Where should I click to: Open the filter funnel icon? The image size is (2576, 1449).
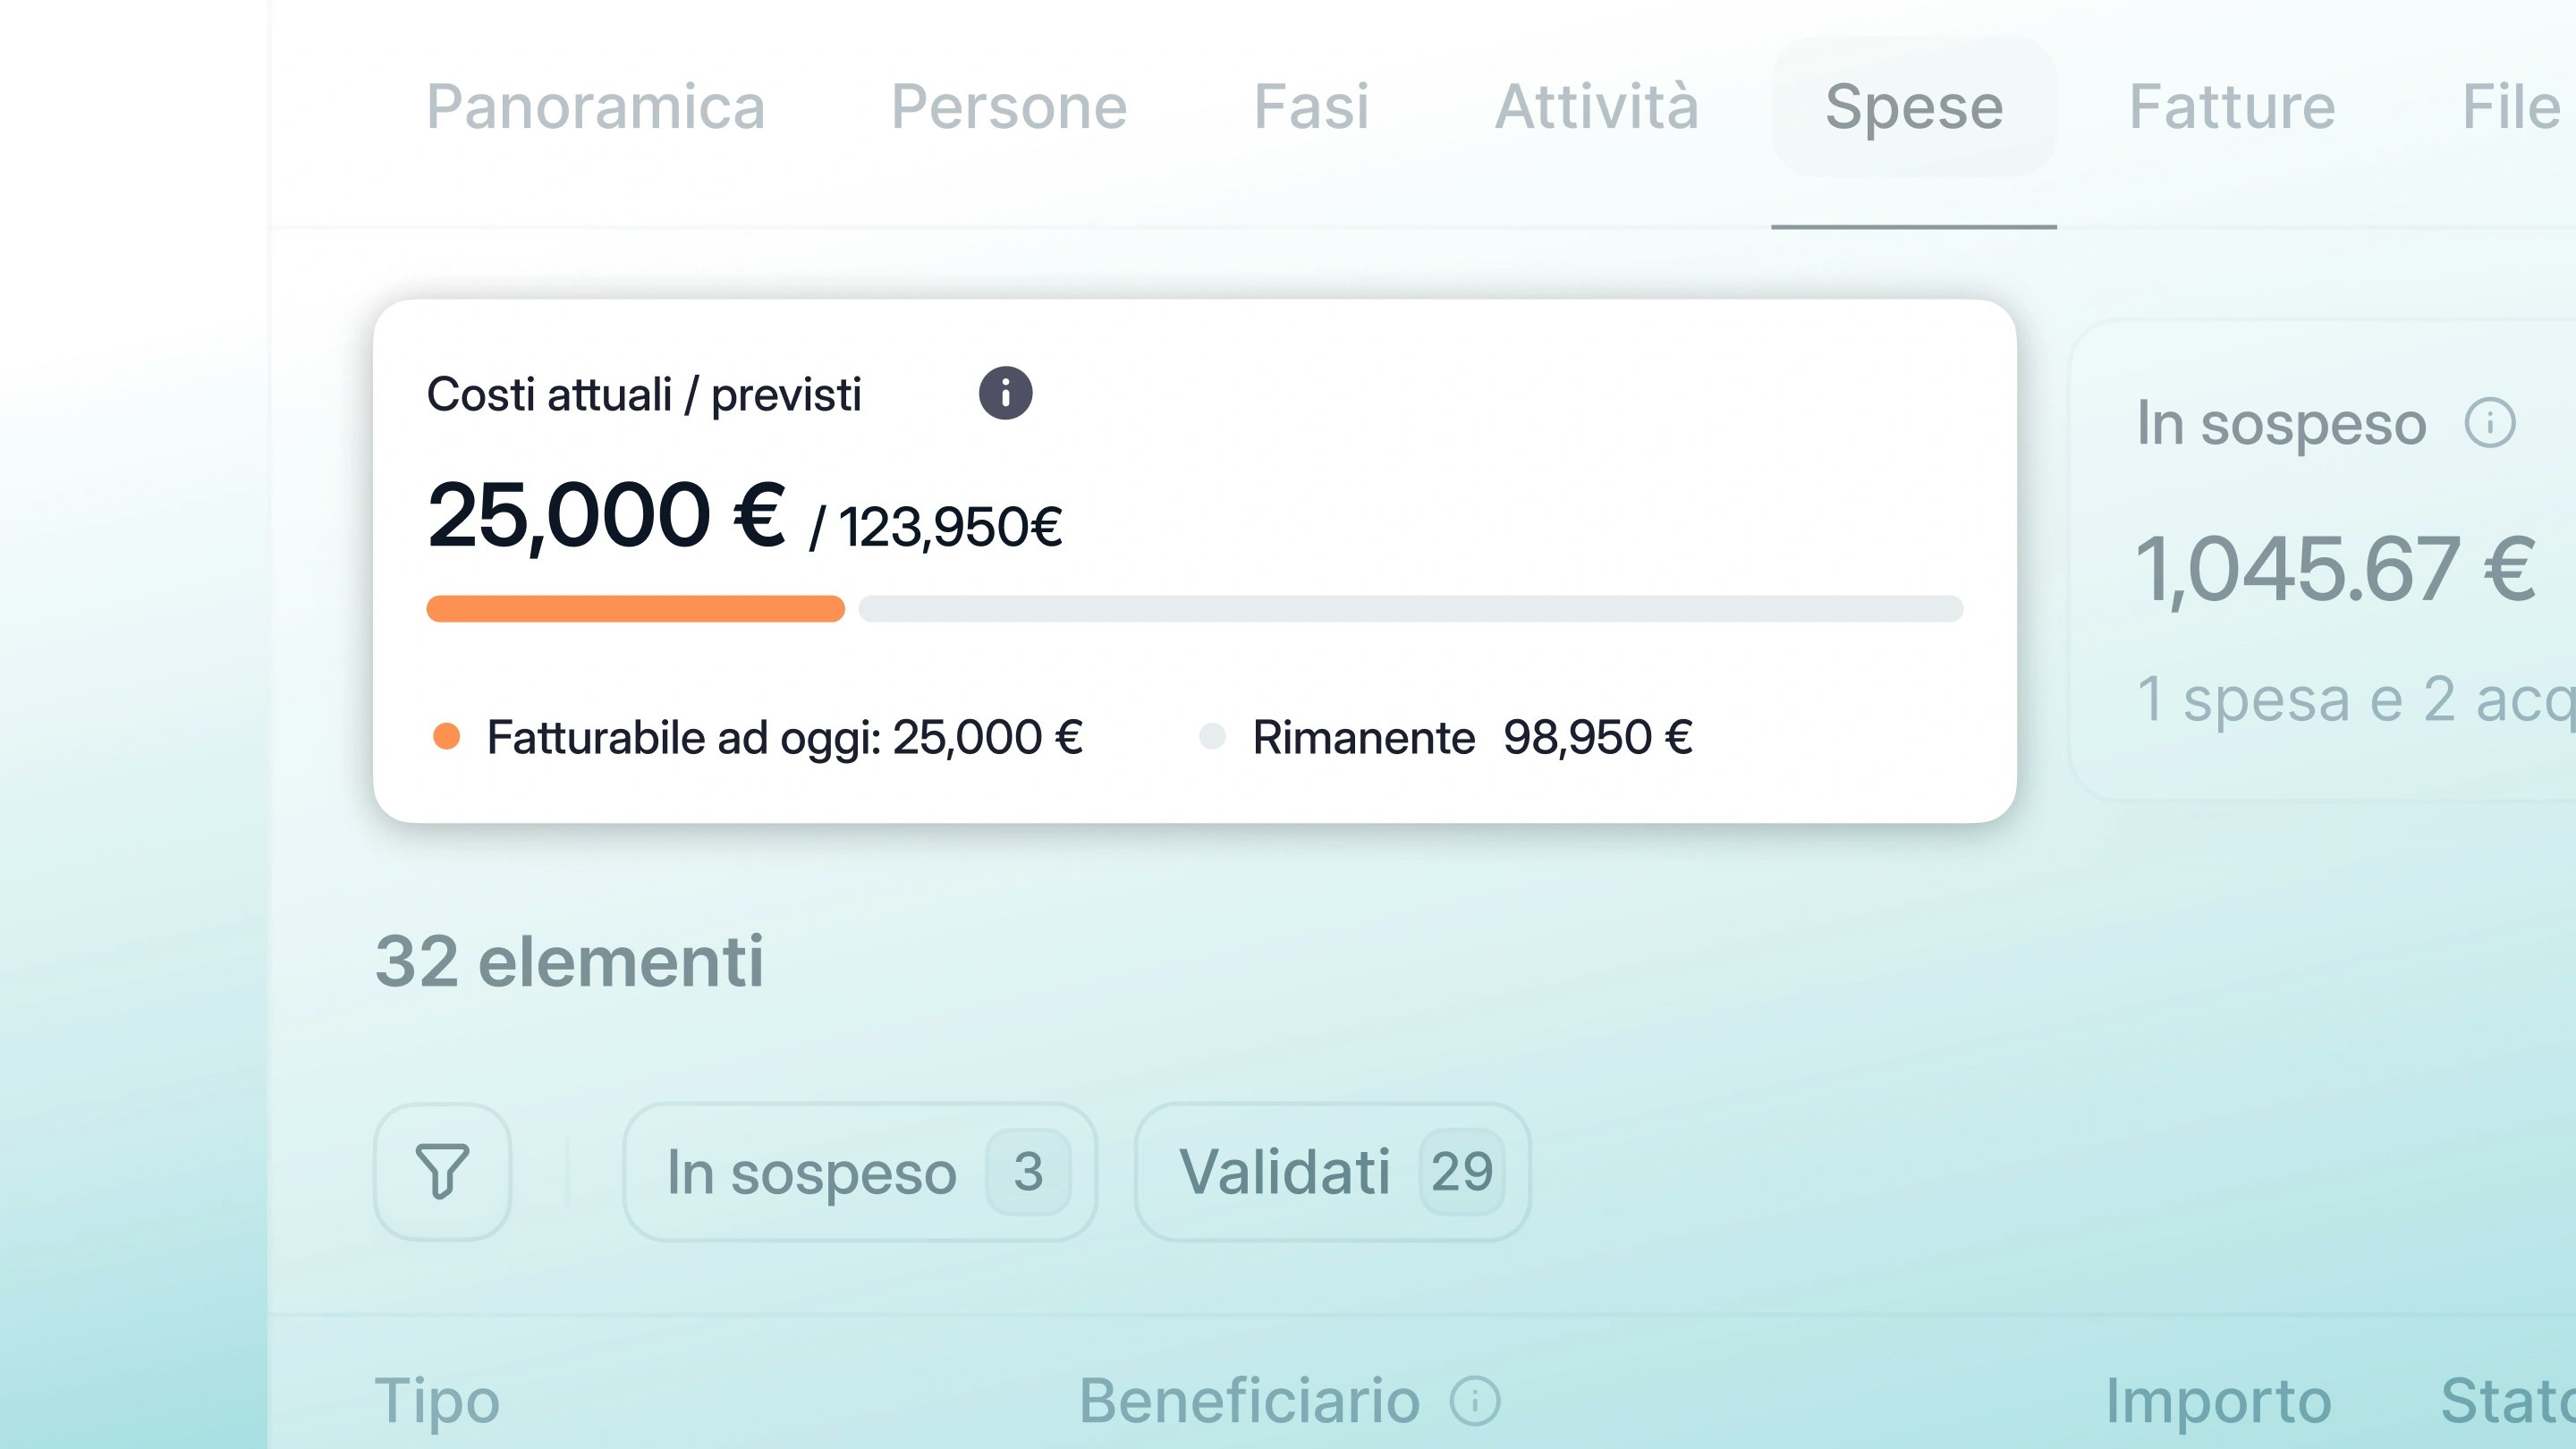click(x=442, y=1171)
